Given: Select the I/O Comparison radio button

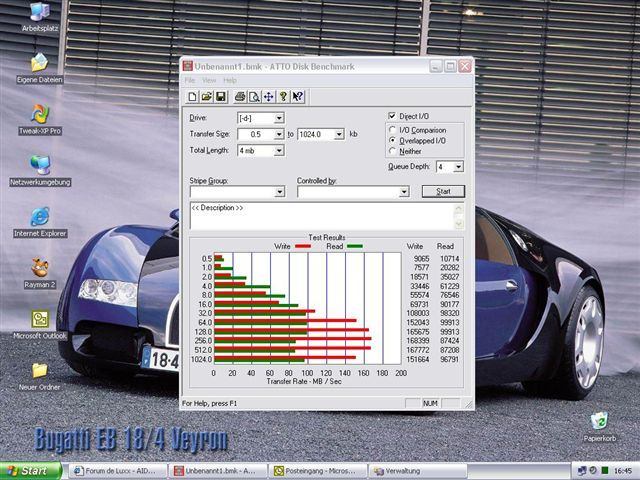Looking at the screenshot, I should [x=392, y=130].
